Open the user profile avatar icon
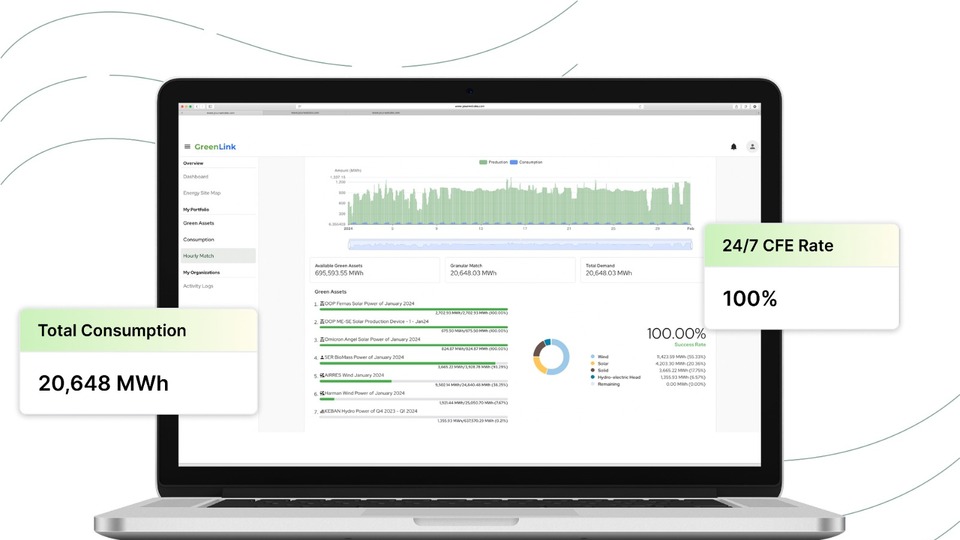This screenshot has width=960, height=540. pos(752,146)
